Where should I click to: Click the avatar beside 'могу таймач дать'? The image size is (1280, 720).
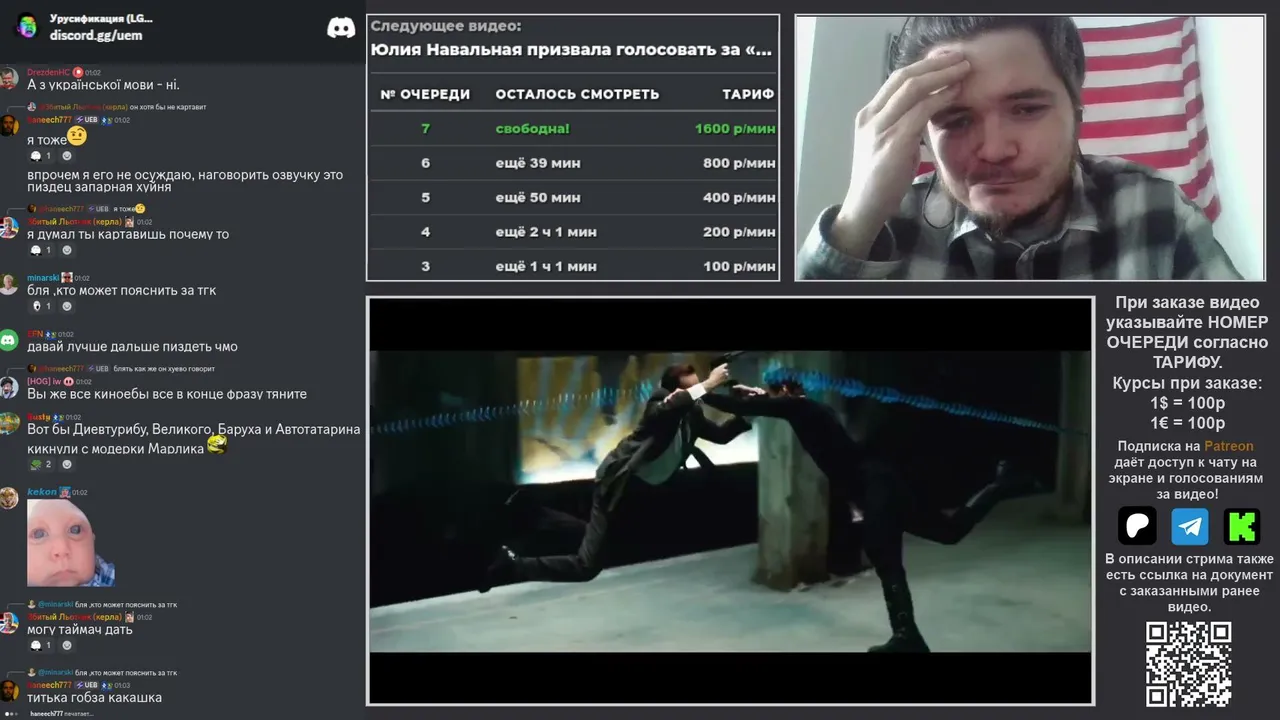point(9,622)
